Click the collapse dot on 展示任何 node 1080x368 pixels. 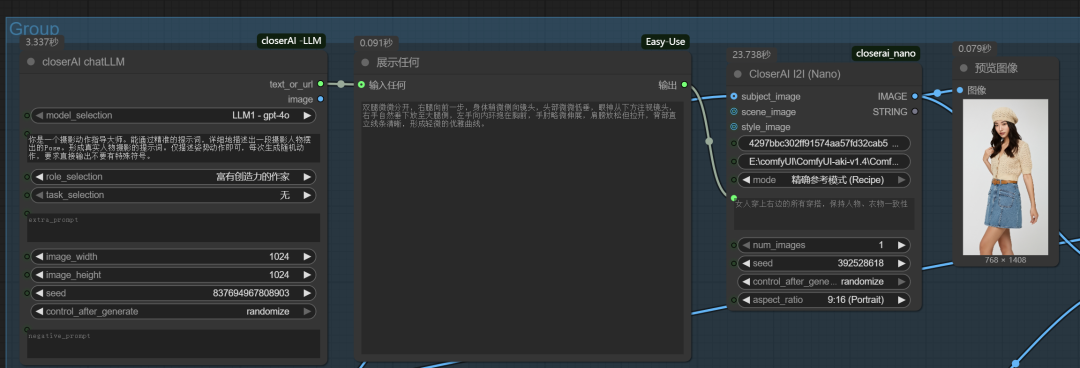pyautogui.click(x=364, y=63)
